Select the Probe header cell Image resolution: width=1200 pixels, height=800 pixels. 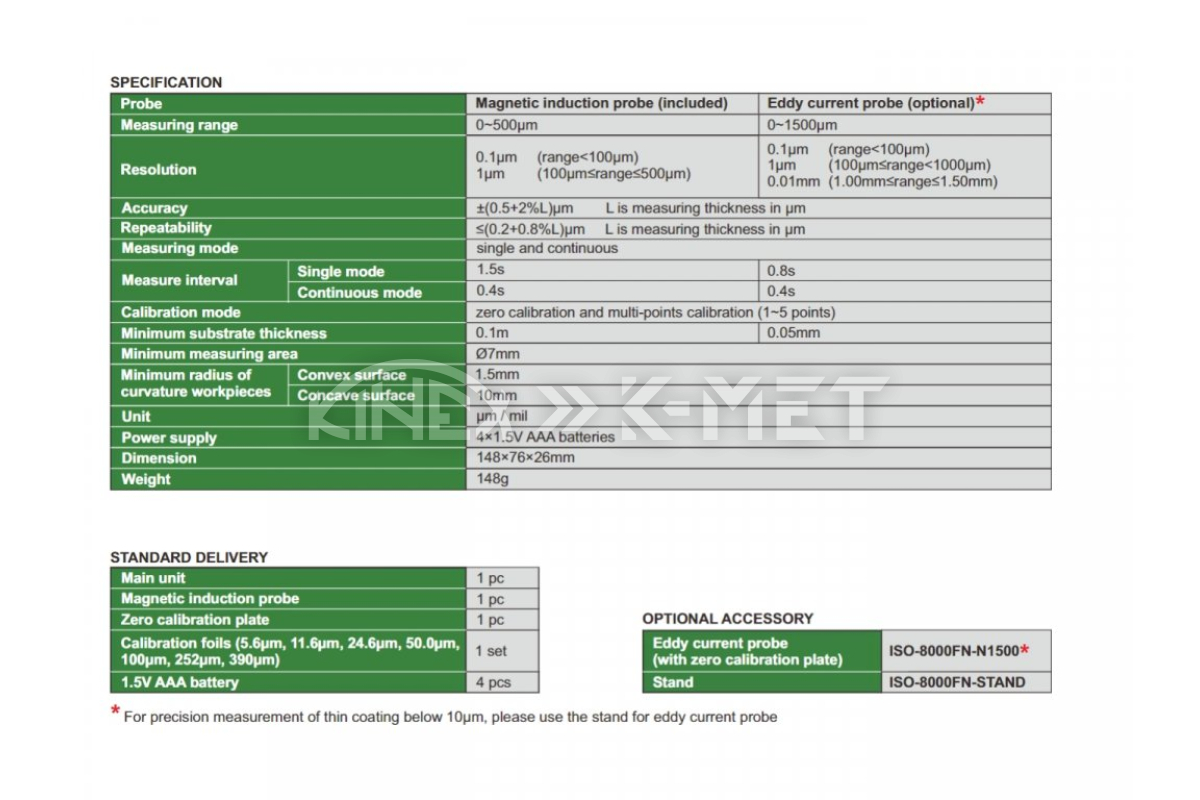click(x=288, y=103)
